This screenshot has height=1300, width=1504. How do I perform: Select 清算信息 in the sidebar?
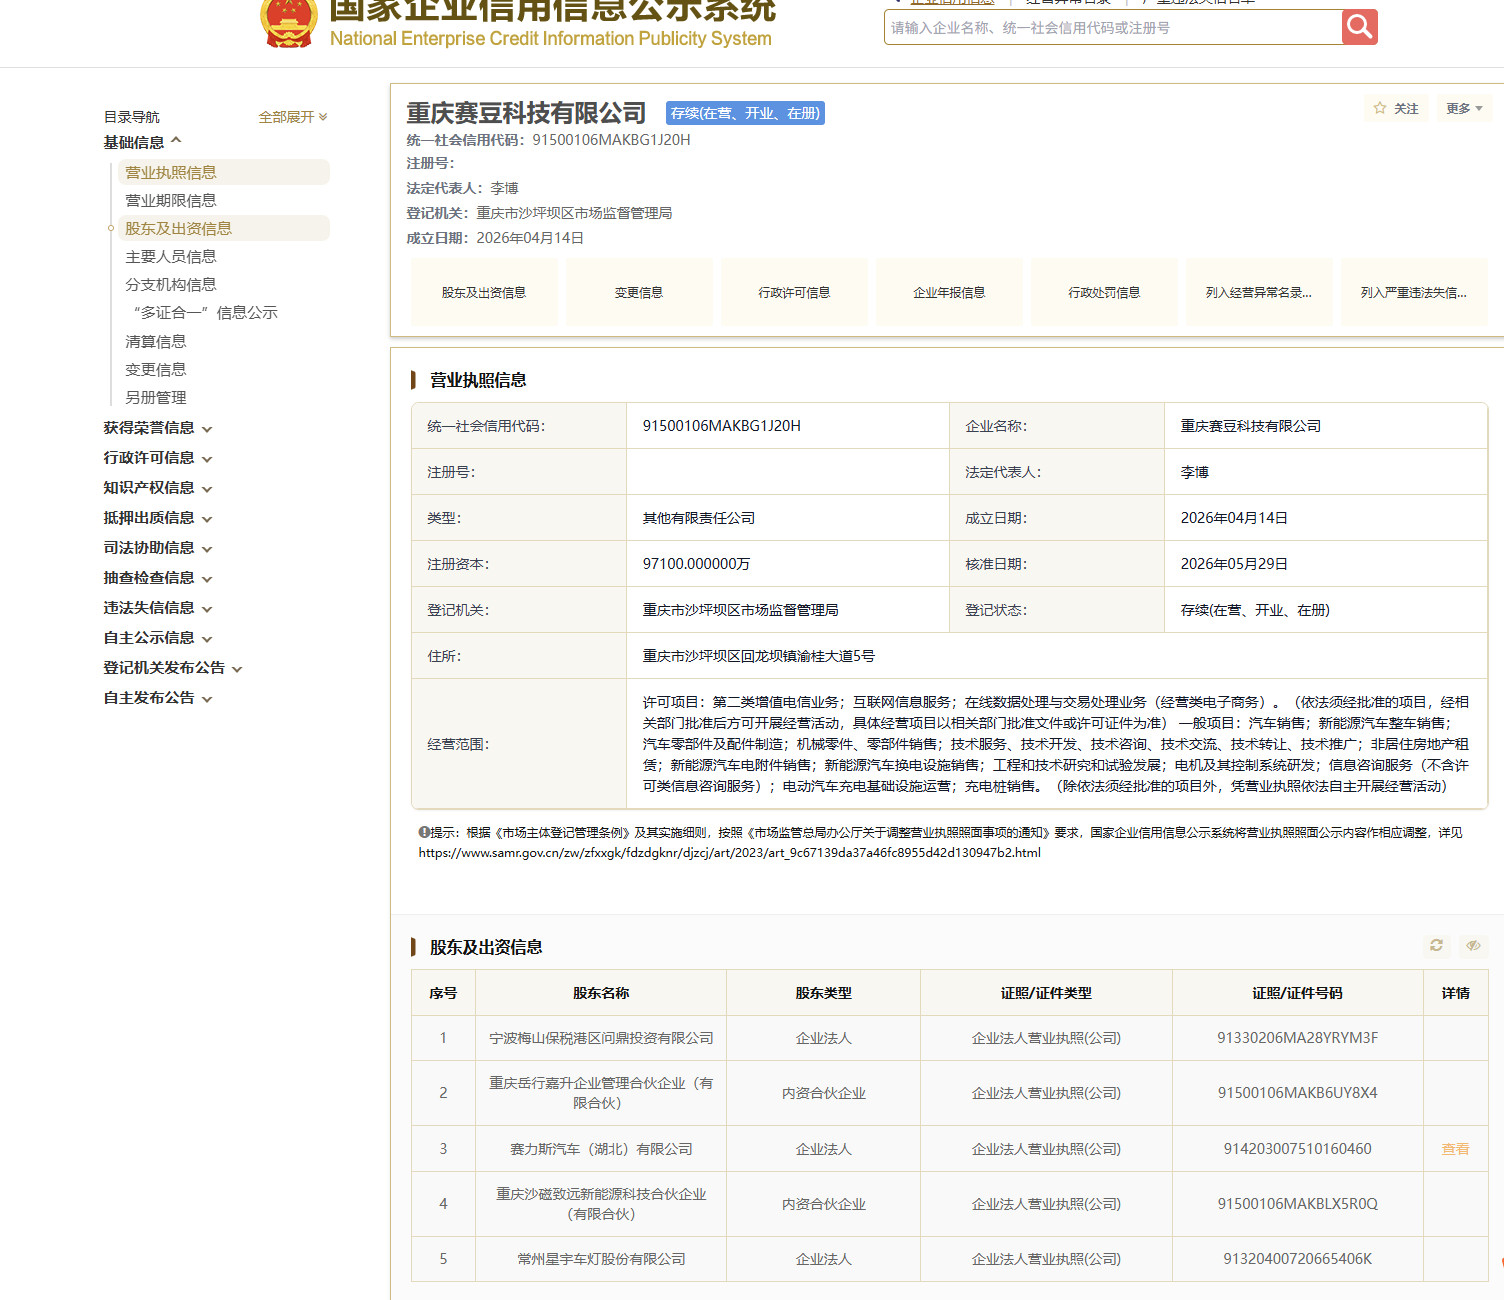tap(155, 341)
